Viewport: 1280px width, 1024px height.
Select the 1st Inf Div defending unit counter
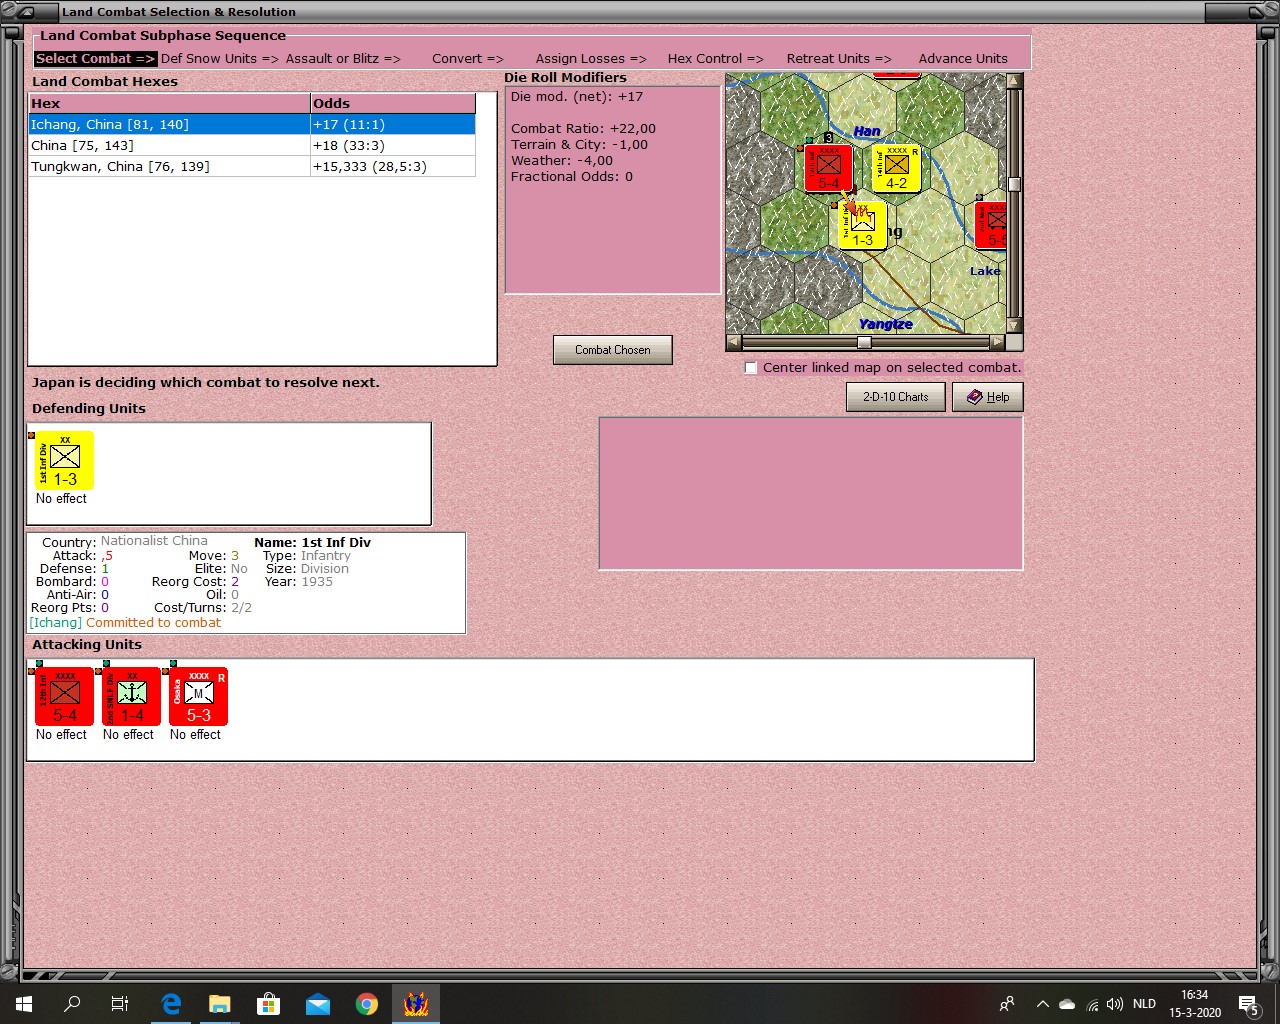coord(65,460)
